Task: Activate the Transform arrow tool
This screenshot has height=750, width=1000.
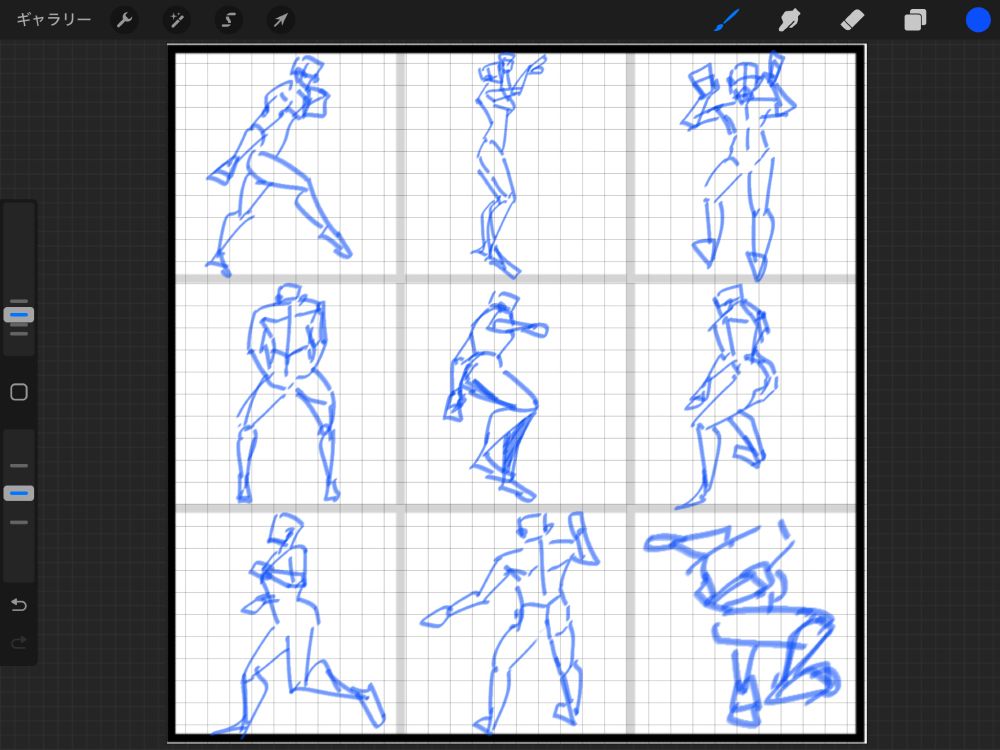Action: click(x=280, y=20)
